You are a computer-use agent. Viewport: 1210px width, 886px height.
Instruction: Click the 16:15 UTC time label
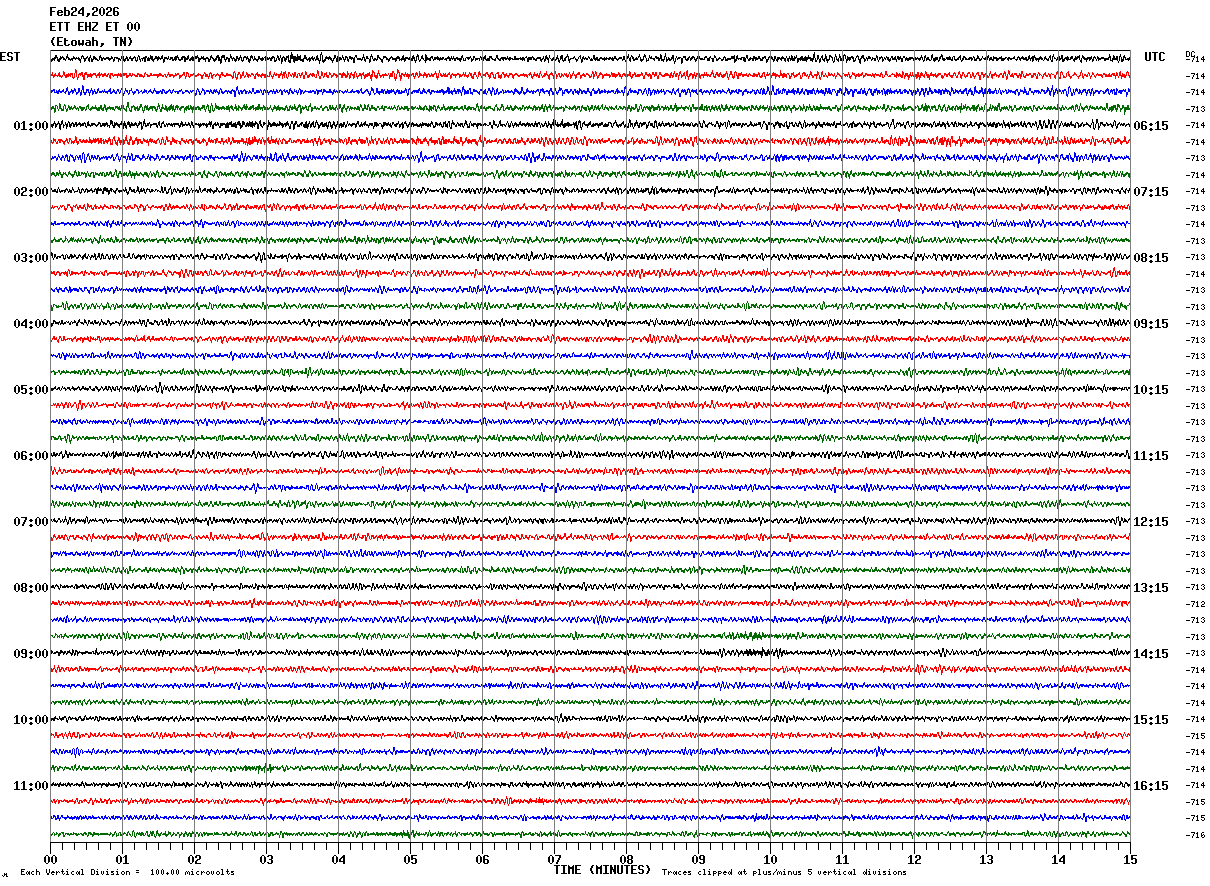(1151, 786)
